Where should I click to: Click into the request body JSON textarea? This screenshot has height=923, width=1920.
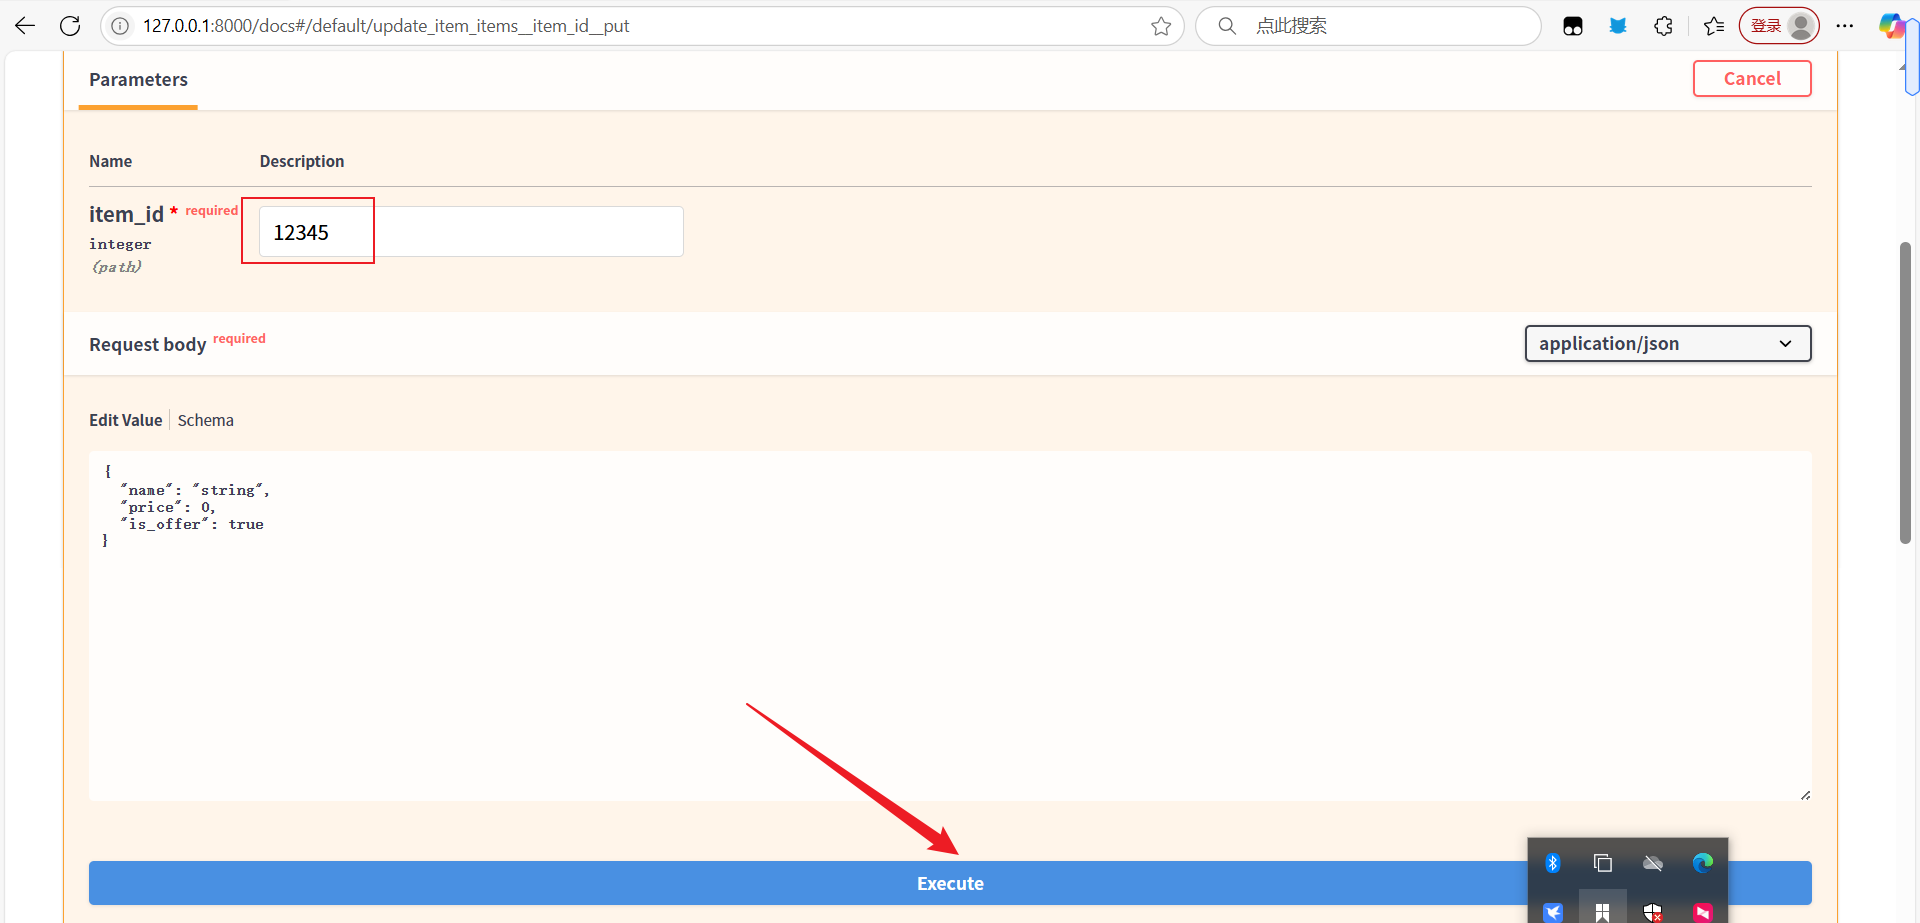coord(950,626)
